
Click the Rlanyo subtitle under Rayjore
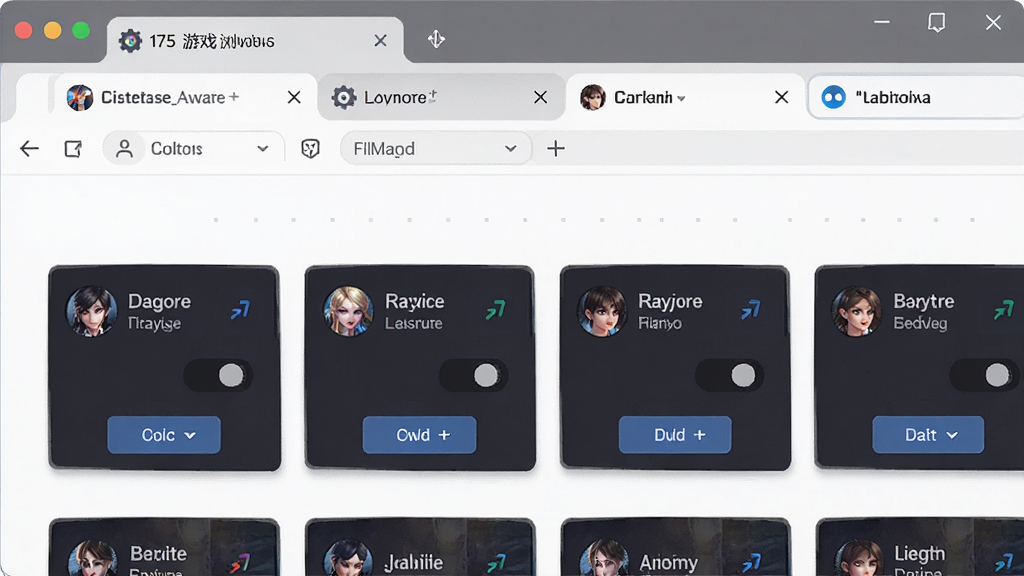pos(660,323)
